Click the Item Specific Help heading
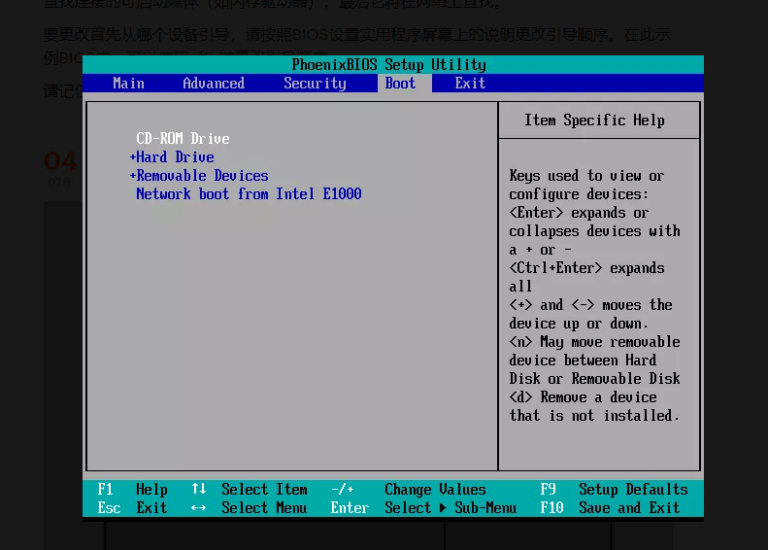The image size is (768, 550). 594,120
